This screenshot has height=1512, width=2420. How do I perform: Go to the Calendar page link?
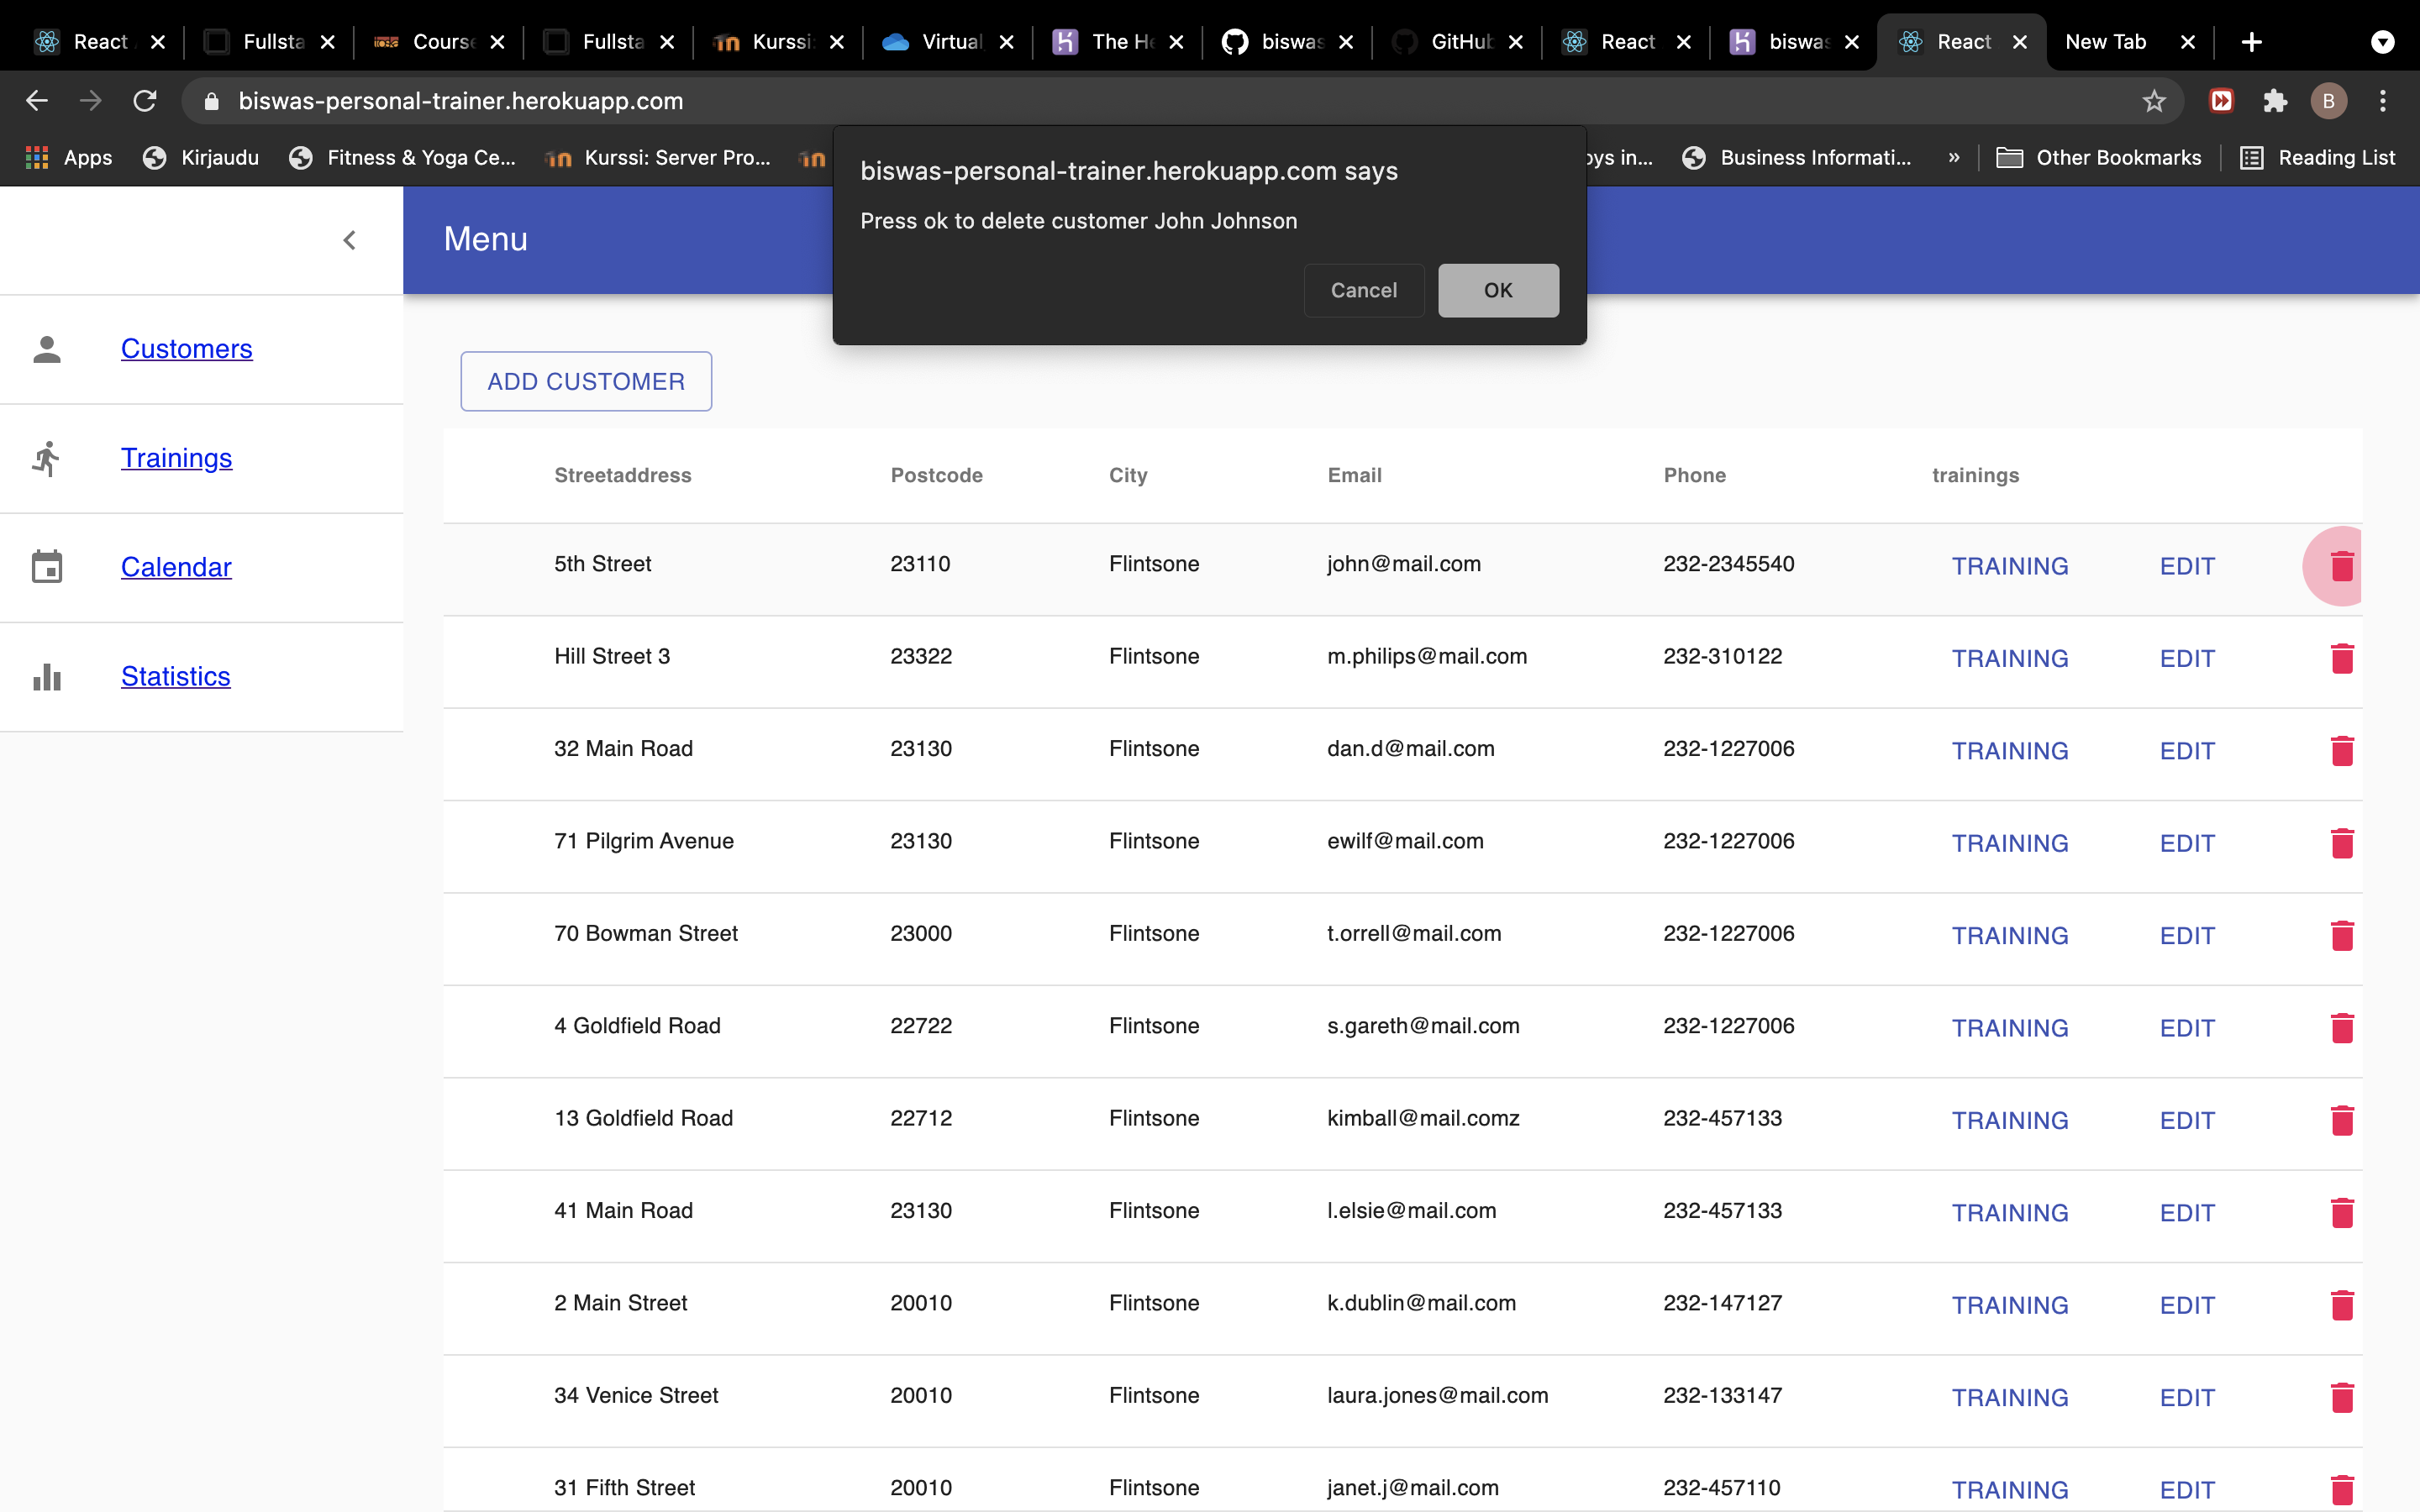tap(176, 566)
